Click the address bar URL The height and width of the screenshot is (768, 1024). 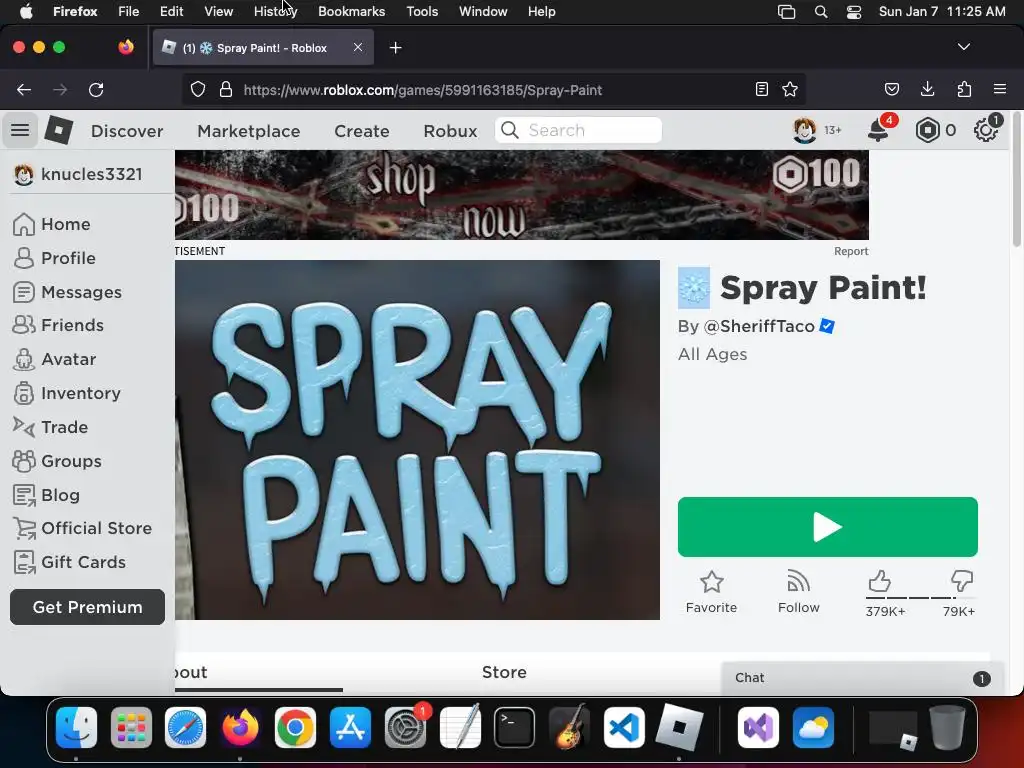423,90
